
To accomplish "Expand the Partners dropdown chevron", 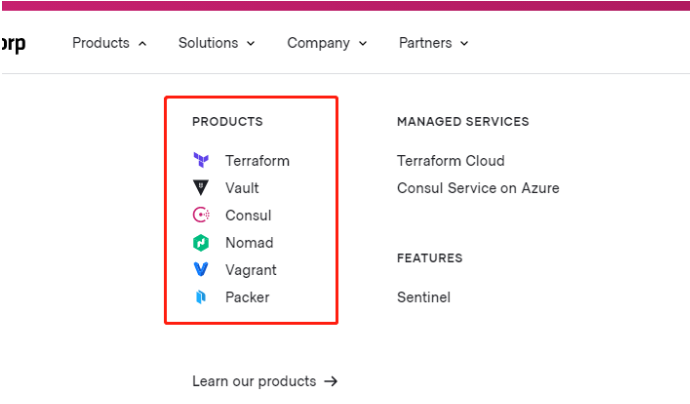I will (x=464, y=44).
